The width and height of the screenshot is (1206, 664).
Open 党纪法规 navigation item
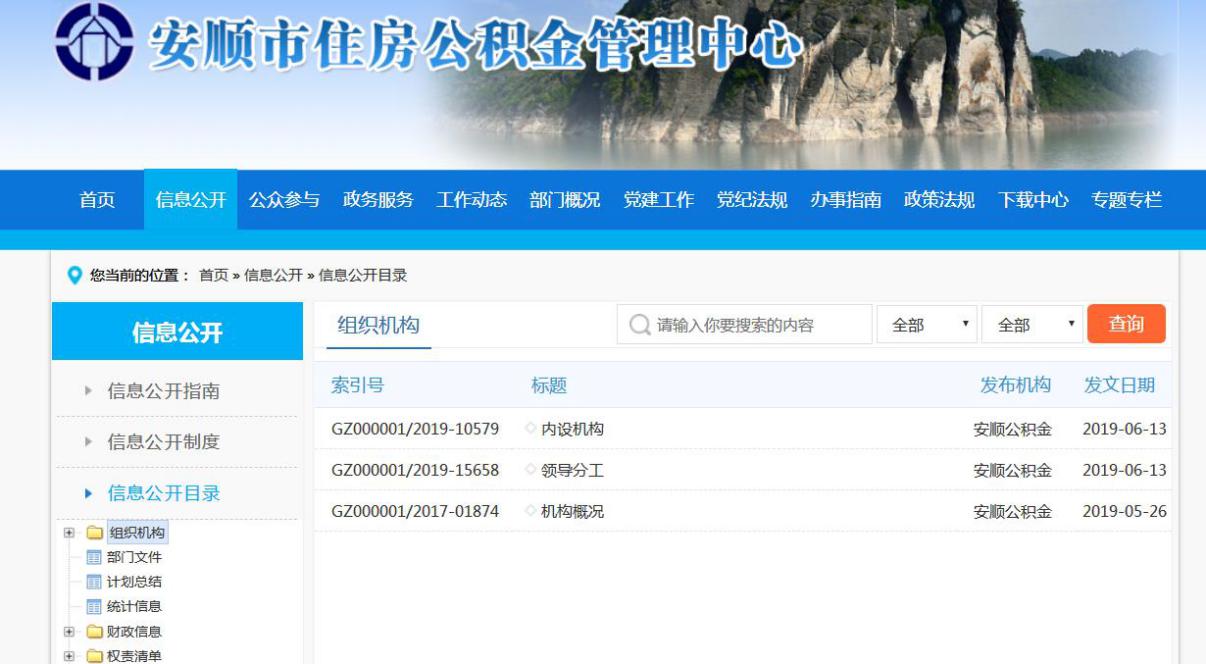752,200
